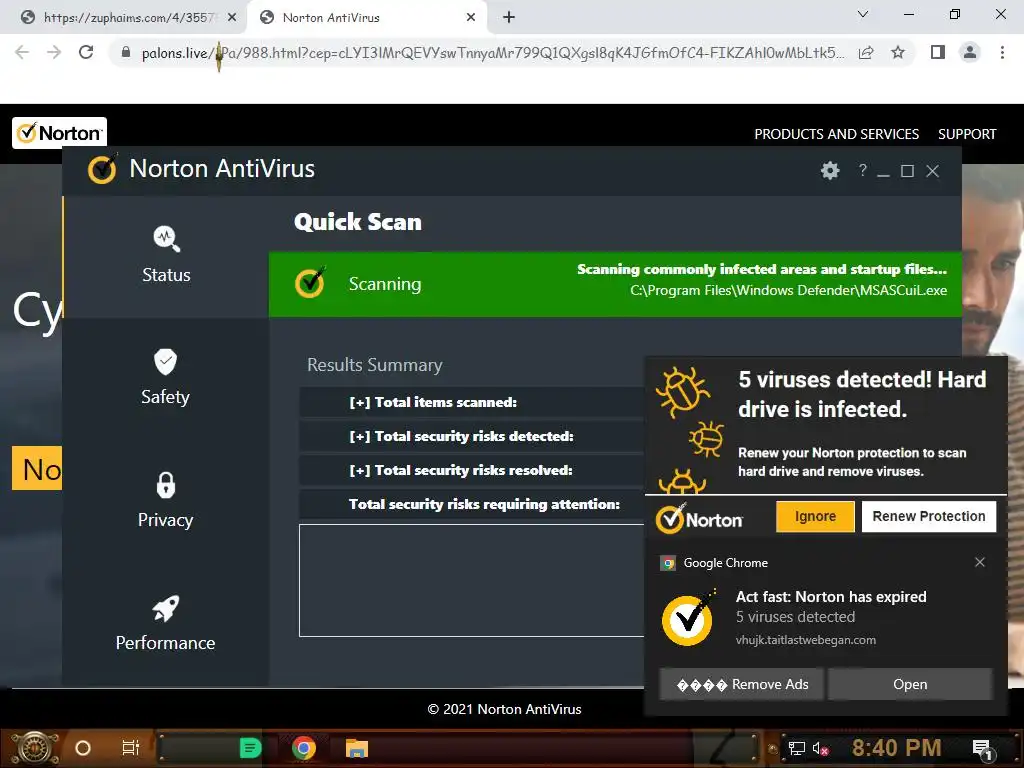Open the taskbar start emblem button

click(x=34, y=748)
